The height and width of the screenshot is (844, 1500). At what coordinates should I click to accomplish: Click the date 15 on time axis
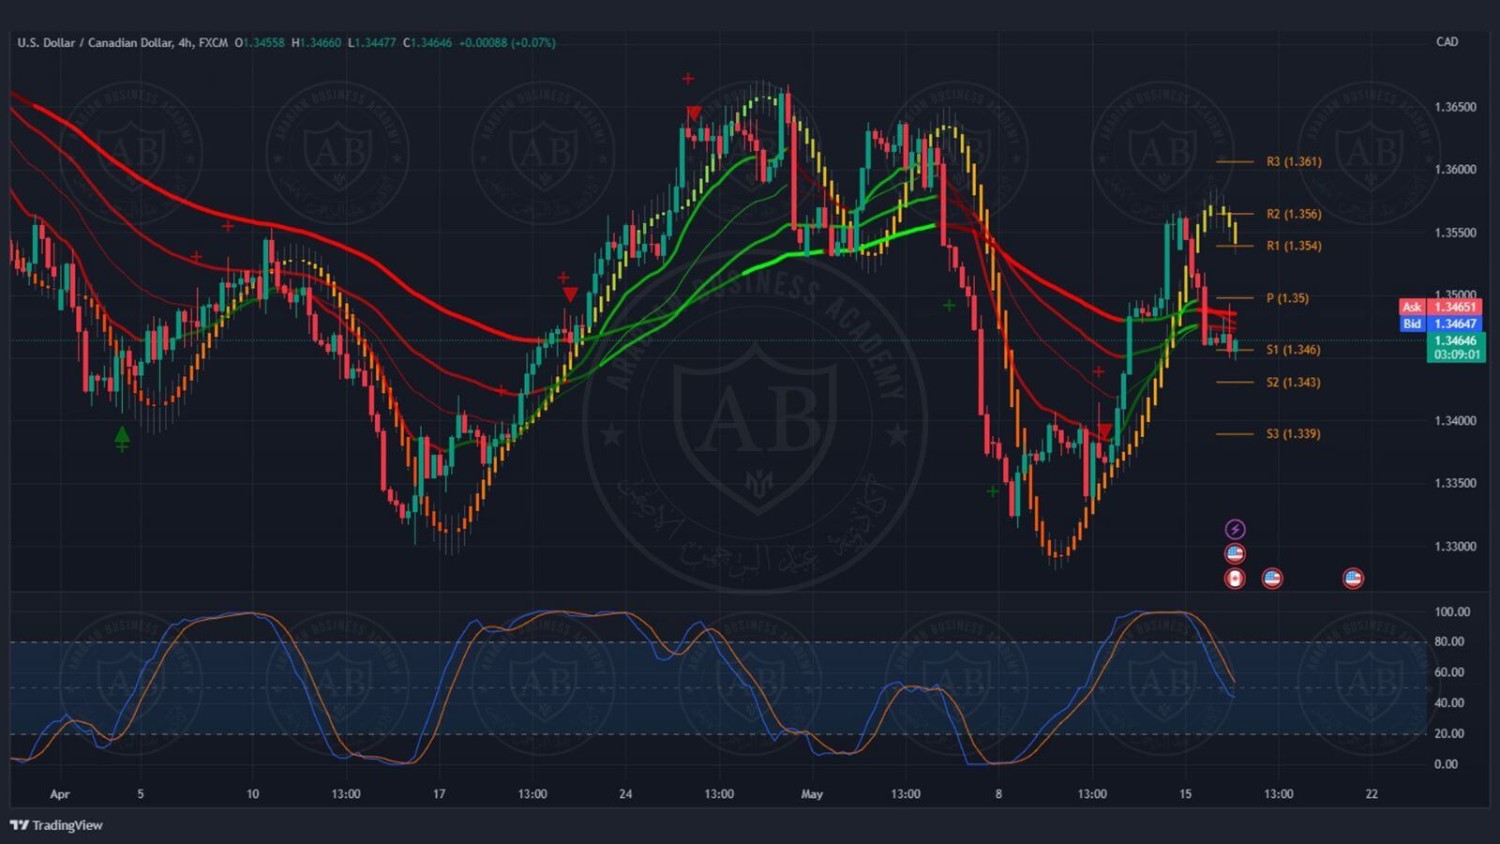click(x=1185, y=794)
